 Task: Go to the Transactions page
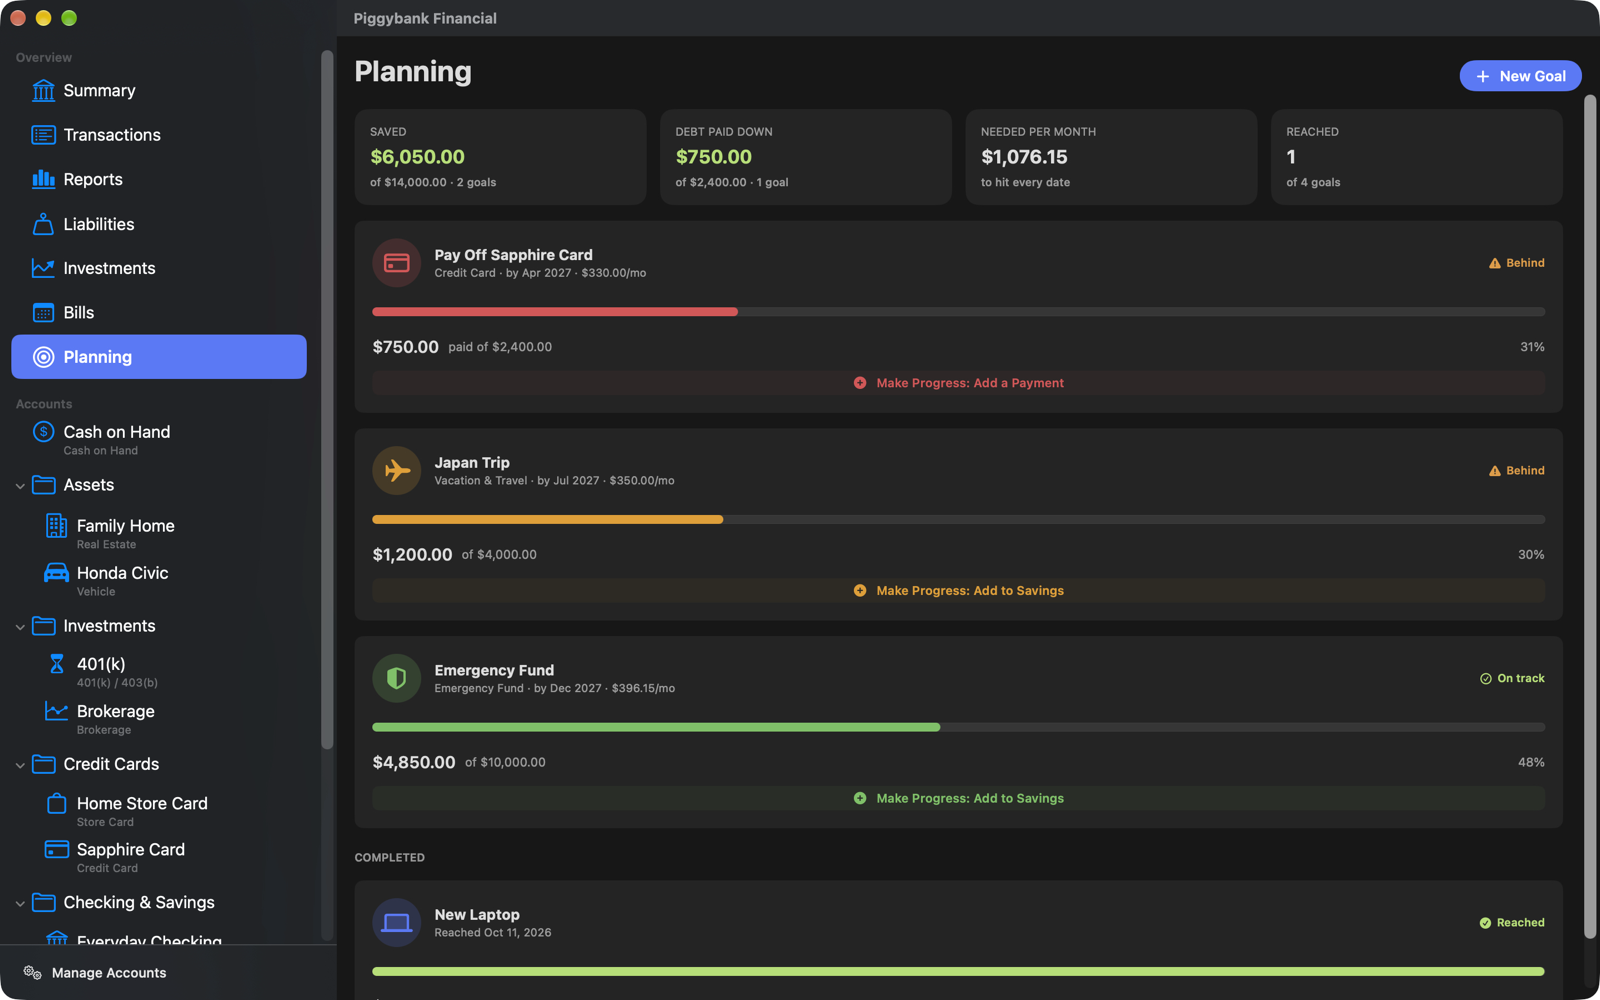pos(159,135)
